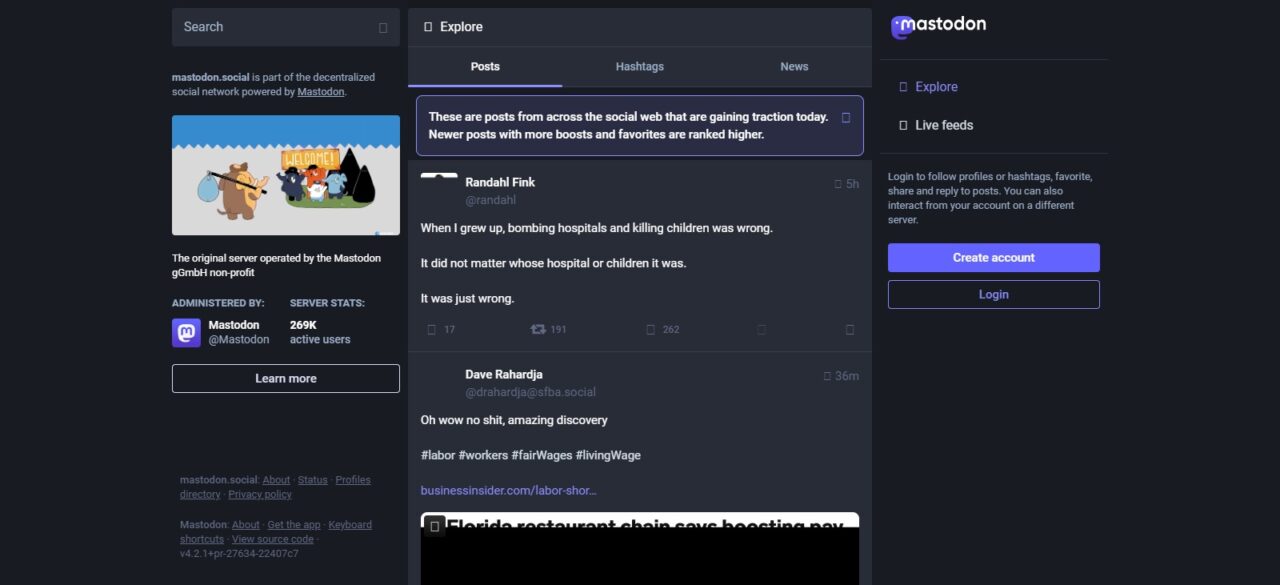
Task: Open the Mastodon link in server description
Action: 321,92
